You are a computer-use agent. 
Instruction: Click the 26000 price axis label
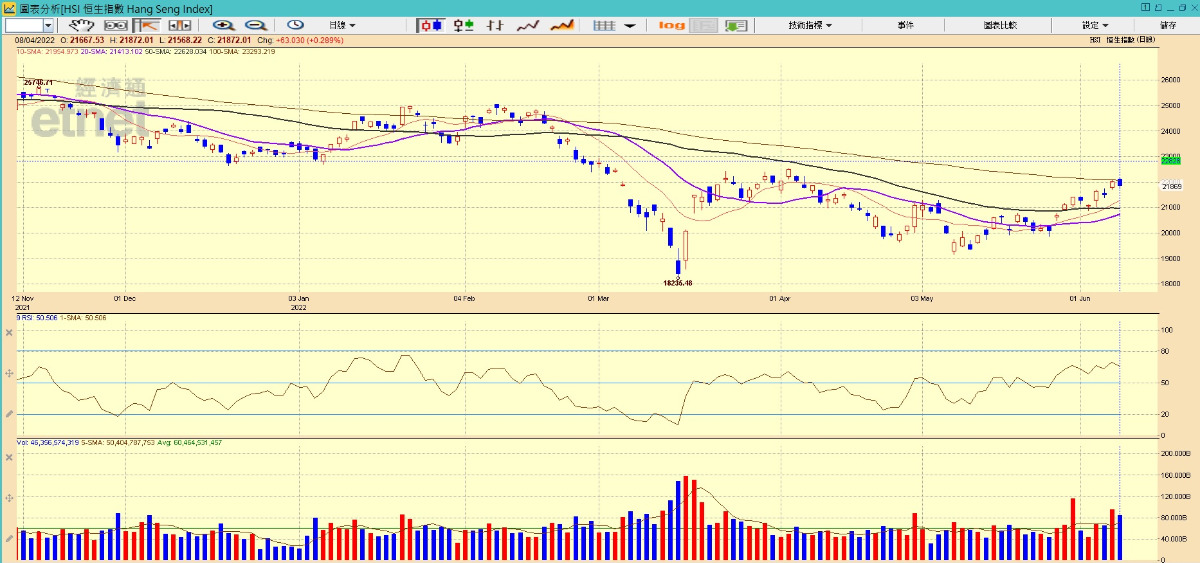[x=1172, y=80]
